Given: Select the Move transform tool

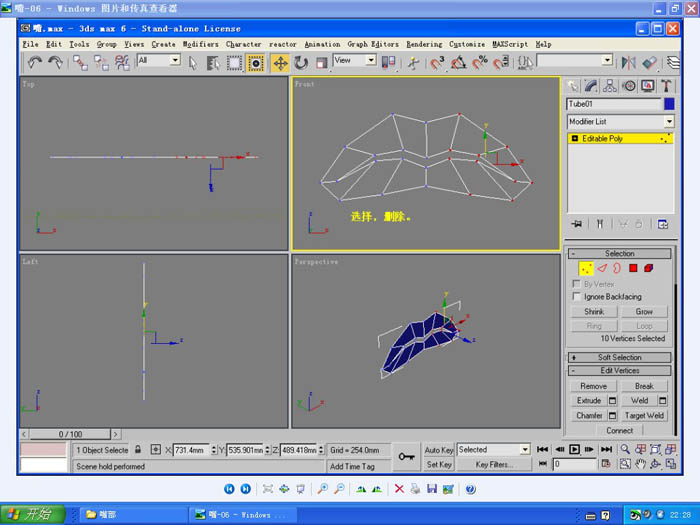Looking at the screenshot, I should pyautogui.click(x=280, y=62).
